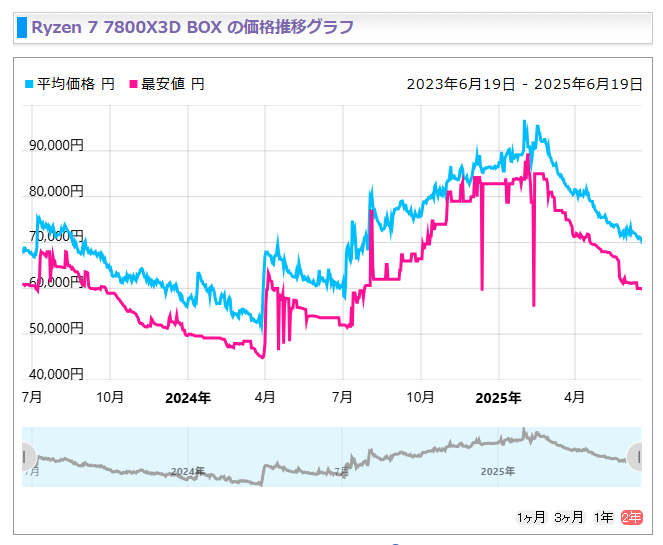Click the blue 平均価格 legend swatch
Viewport: 663px width, 545px height.
[29, 84]
